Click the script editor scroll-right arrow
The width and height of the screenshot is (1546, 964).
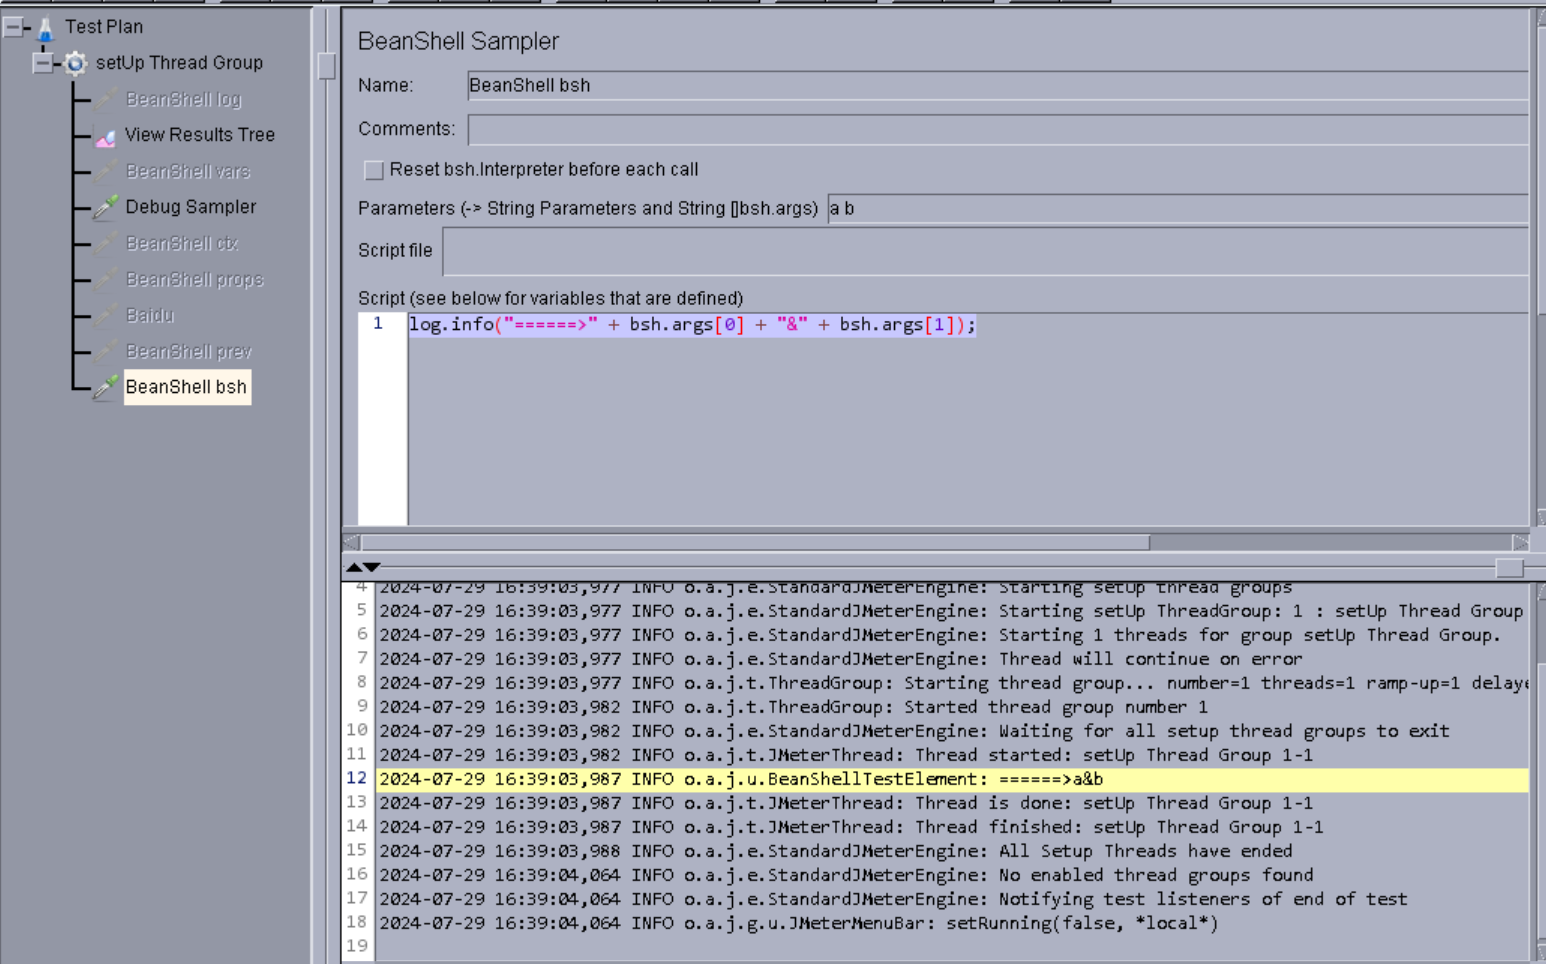click(1520, 542)
